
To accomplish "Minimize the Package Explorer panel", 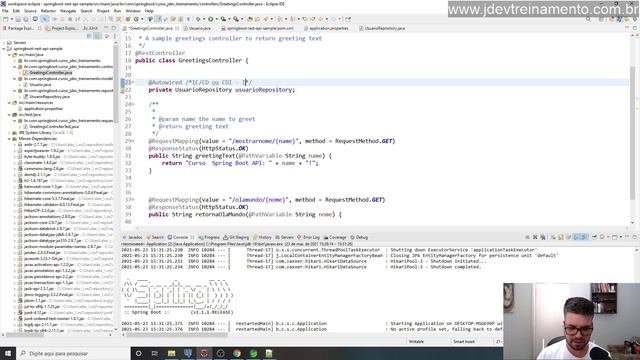I will pyautogui.click(x=107, y=28).
